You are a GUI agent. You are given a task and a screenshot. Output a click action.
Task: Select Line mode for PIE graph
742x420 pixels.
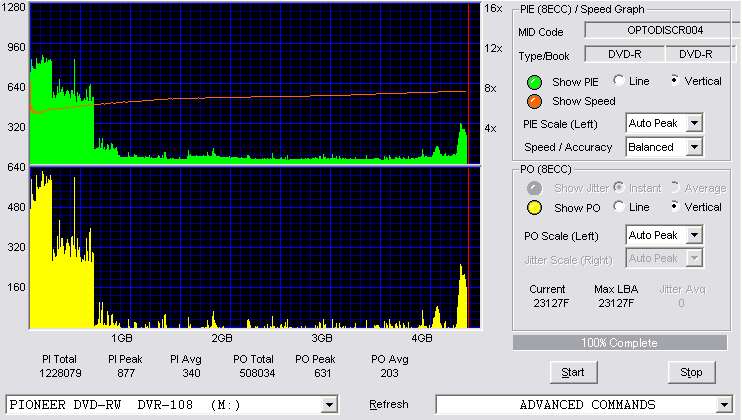(x=619, y=80)
